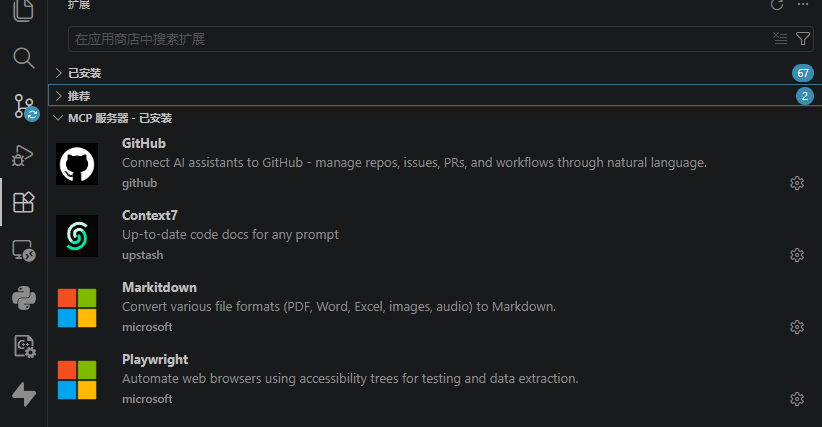Open the Python view in activity bar
This screenshot has width=822, height=427.
coord(23,298)
